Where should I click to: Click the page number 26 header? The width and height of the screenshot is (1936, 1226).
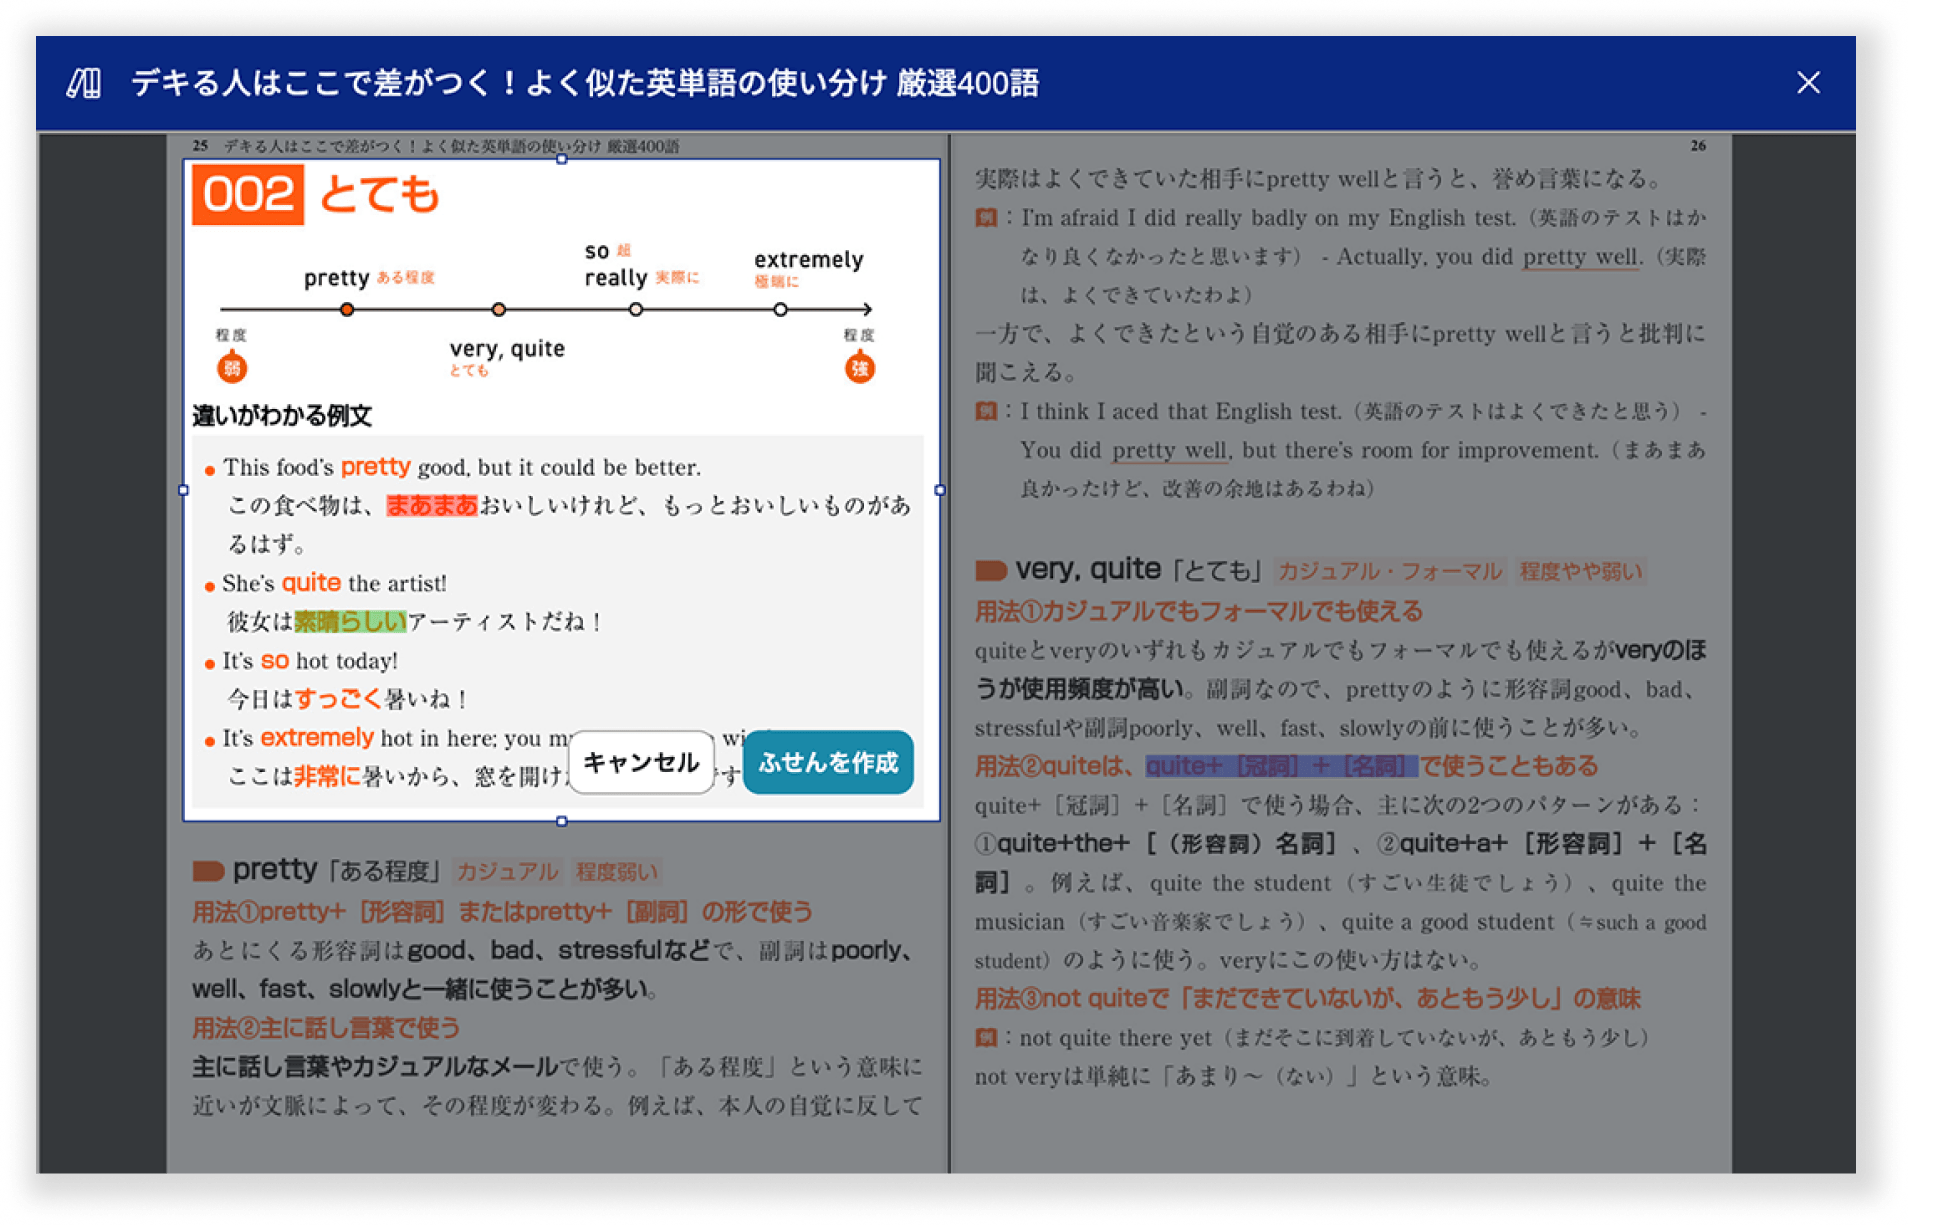[x=1698, y=145]
